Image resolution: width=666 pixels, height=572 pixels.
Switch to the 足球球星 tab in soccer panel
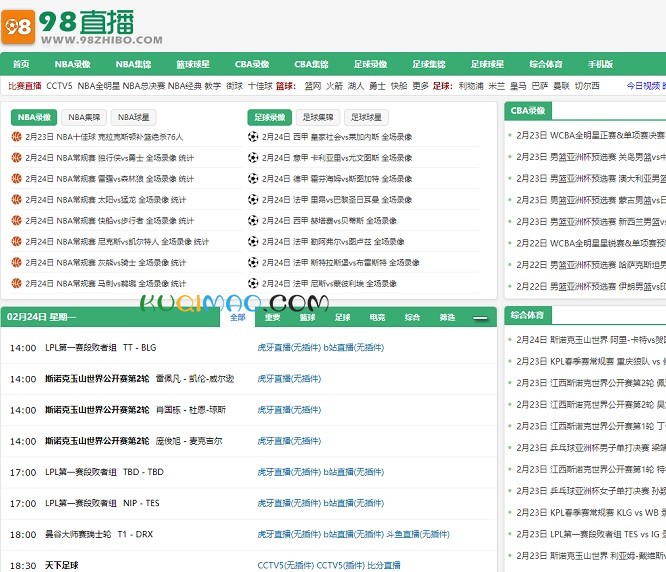click(366, 117)
